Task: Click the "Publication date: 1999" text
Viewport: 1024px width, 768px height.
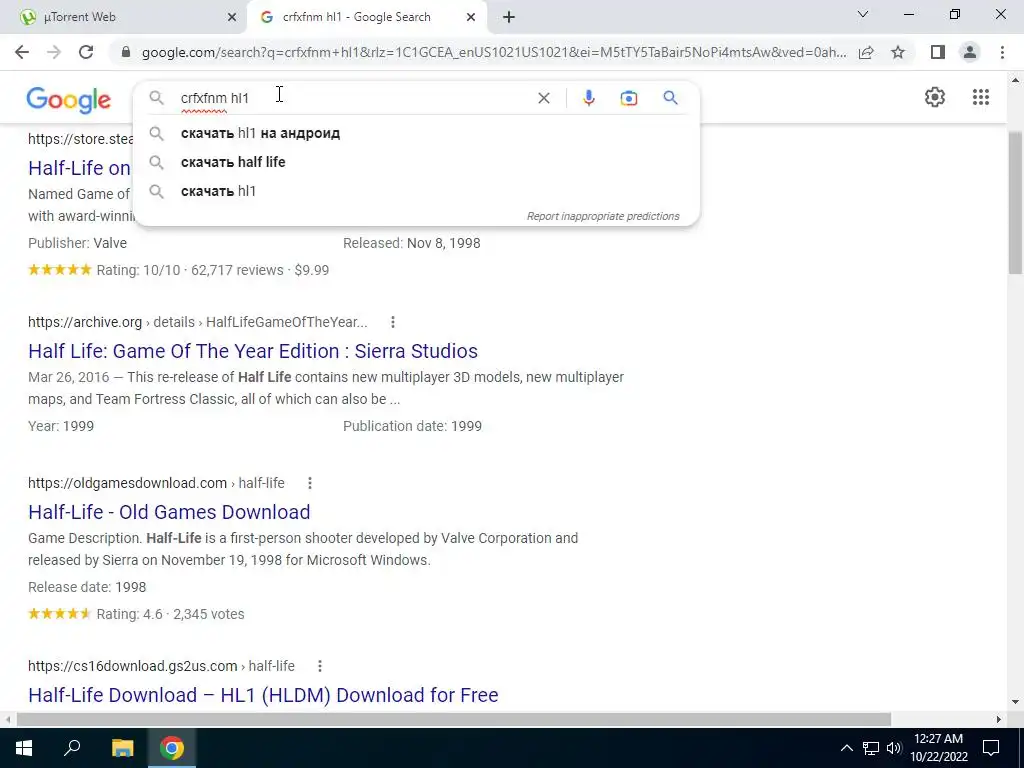Action: [412, 426]
